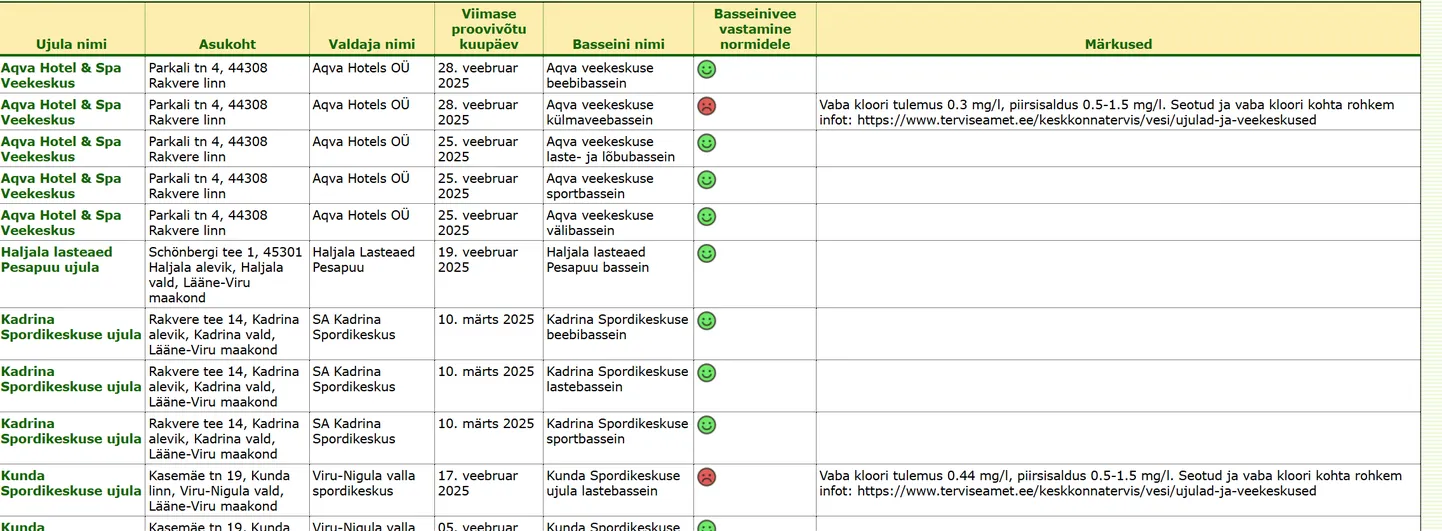This screenshot has height=531, width=1442.
Task: Open Haljala lasteaed Pesapuu ujula link
Action: point(57,260)
